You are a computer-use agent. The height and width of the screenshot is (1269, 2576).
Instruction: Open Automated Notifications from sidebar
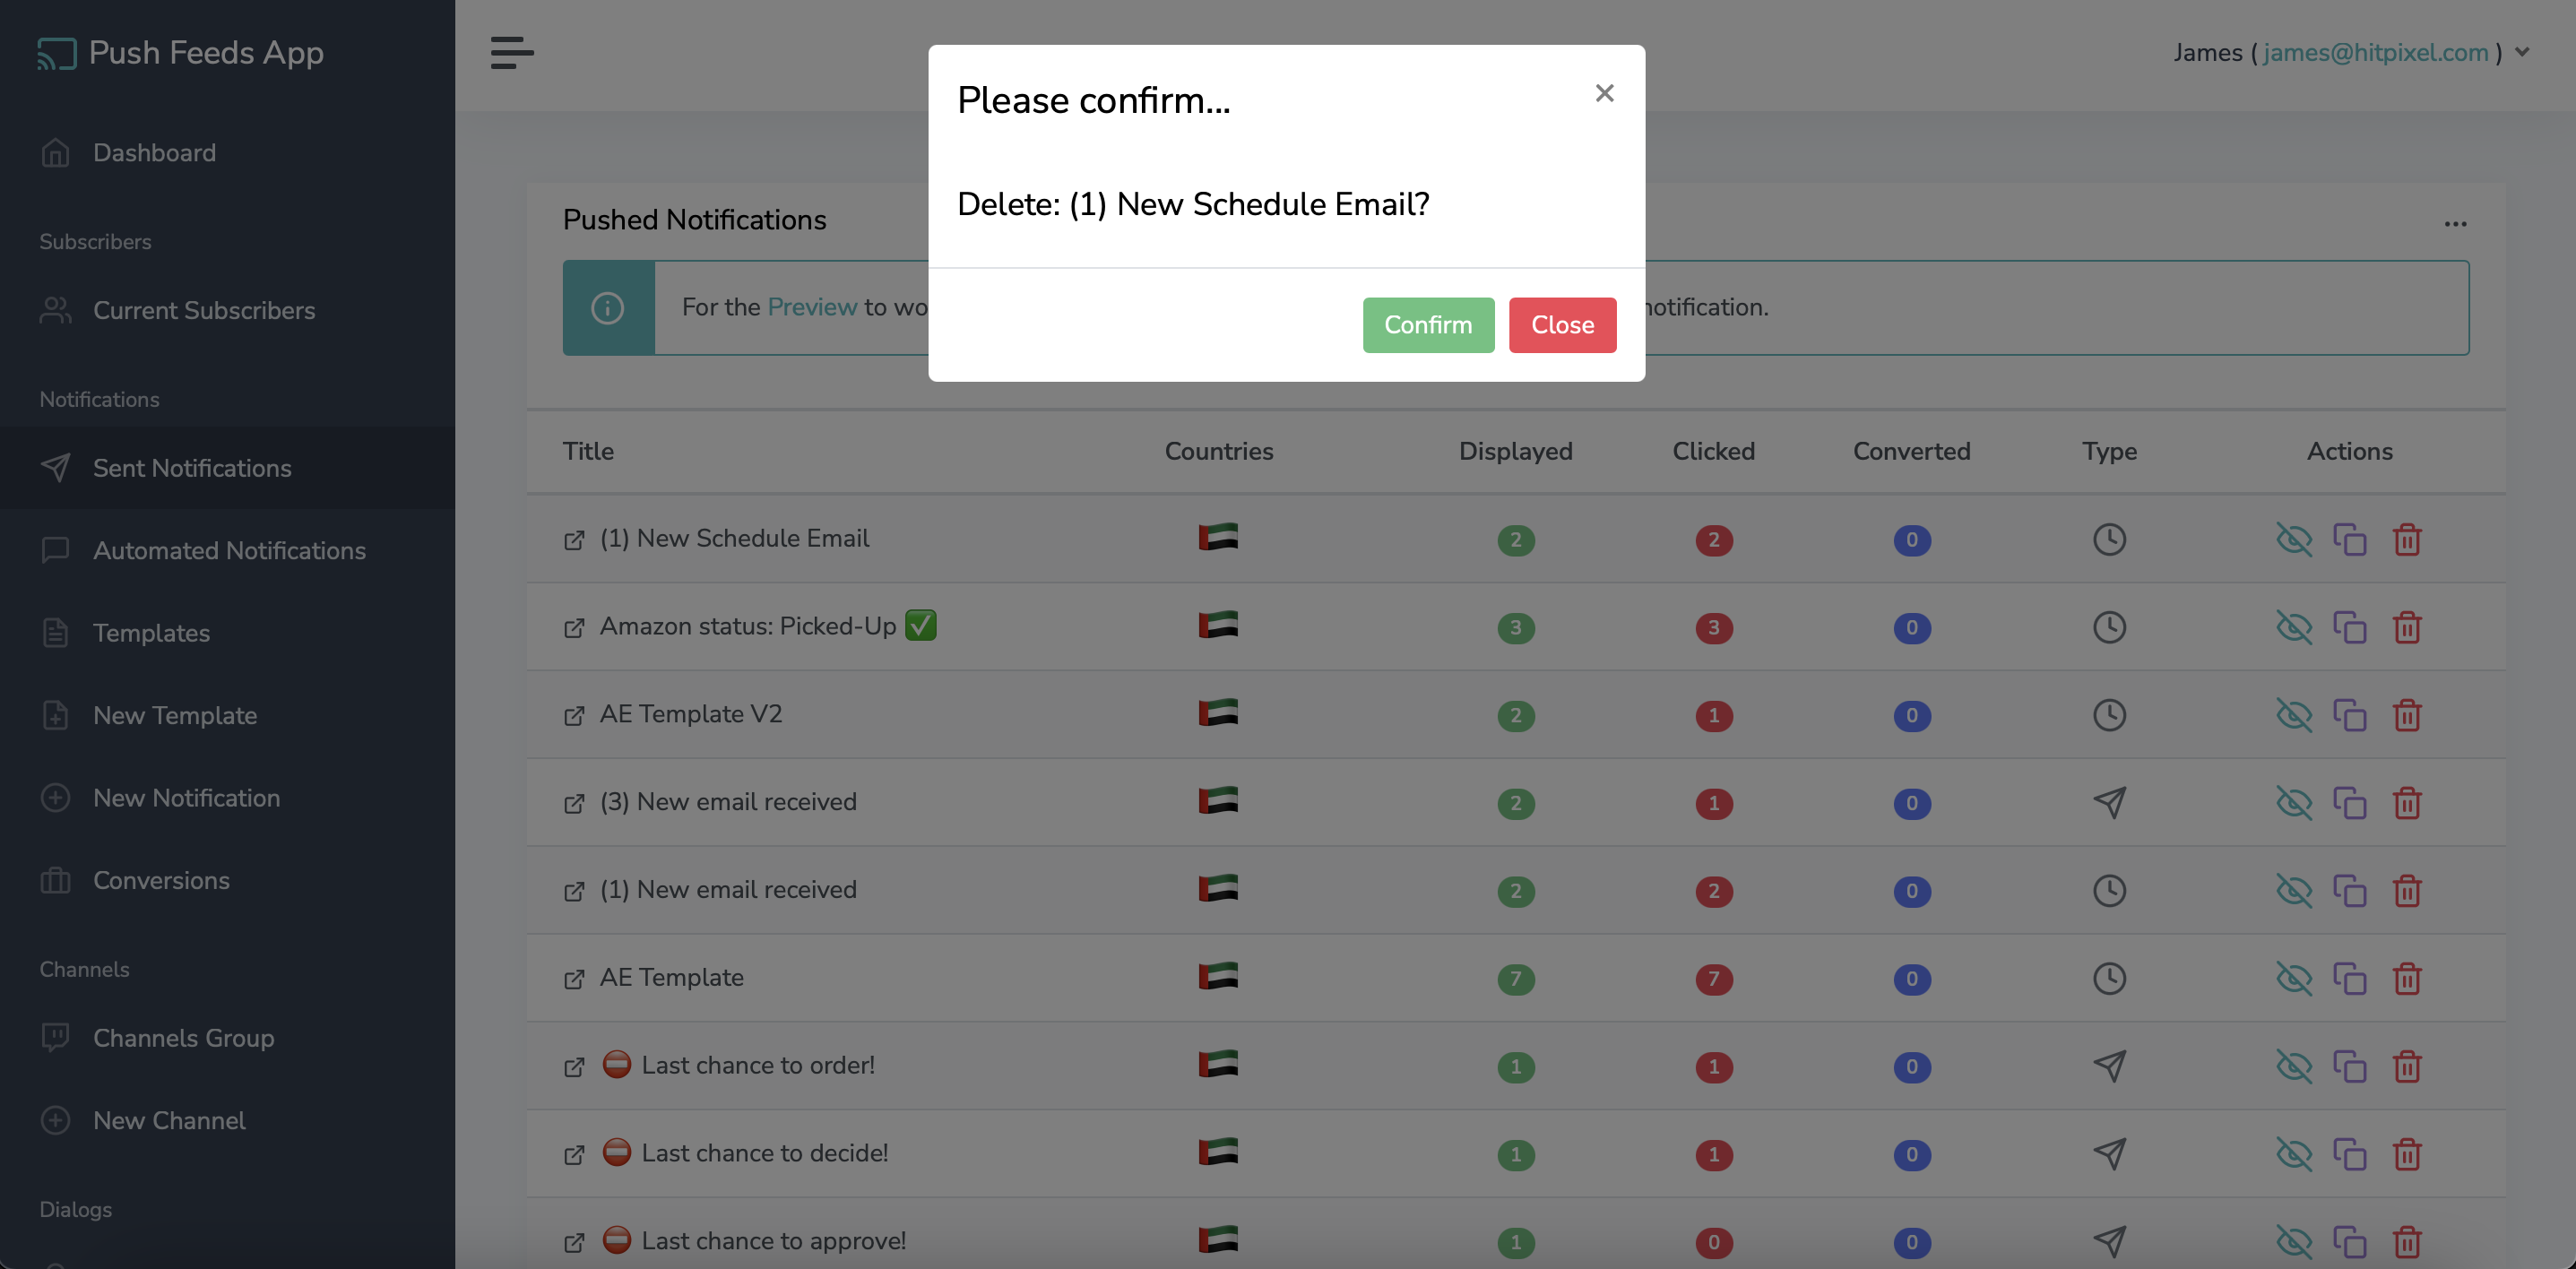click(x=229, y=548)
